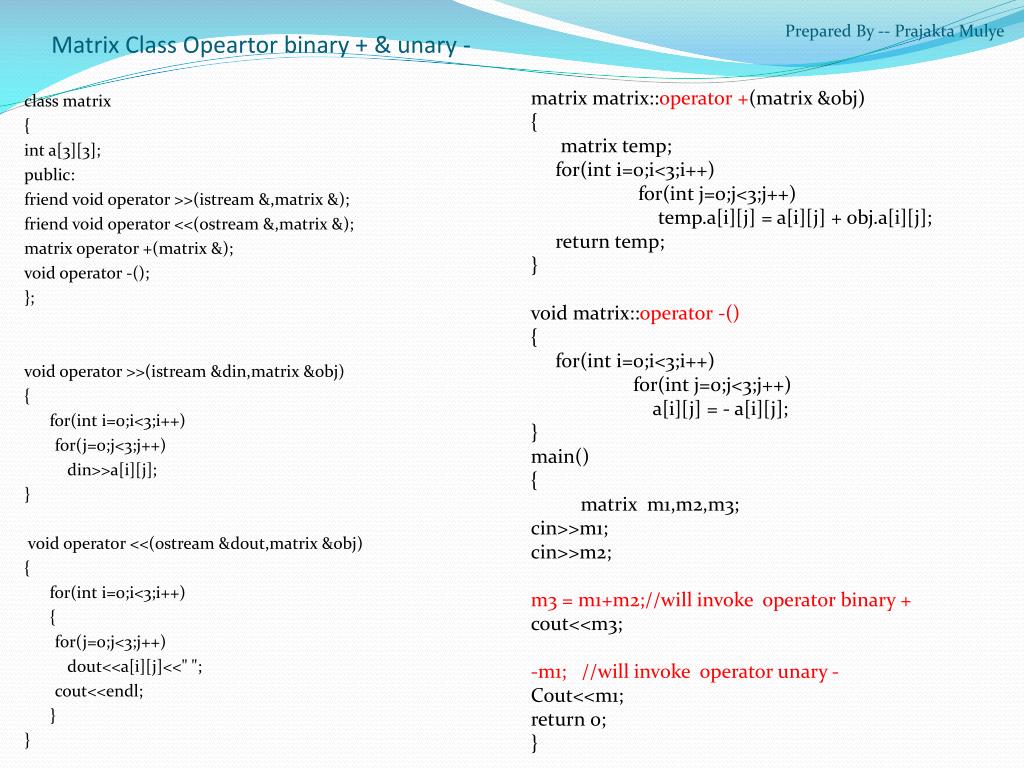Click the "main()" line
The height and width of the screenshot is (768, 1024).
(560, 457)
